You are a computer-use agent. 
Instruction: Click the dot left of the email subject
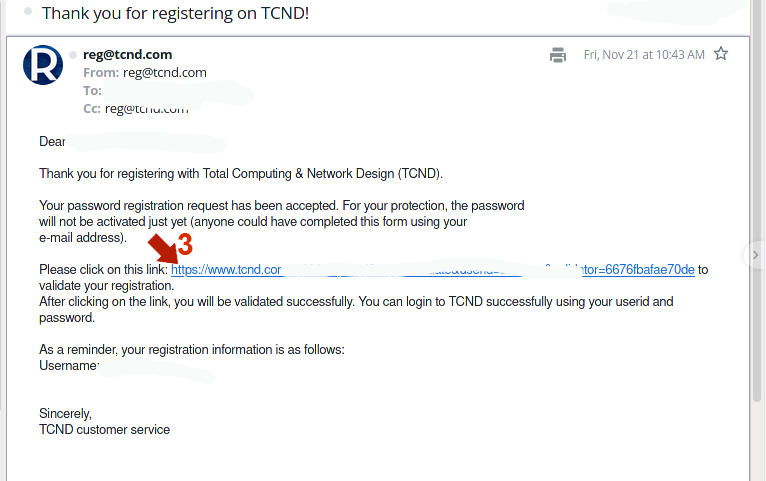pos(27,11)
